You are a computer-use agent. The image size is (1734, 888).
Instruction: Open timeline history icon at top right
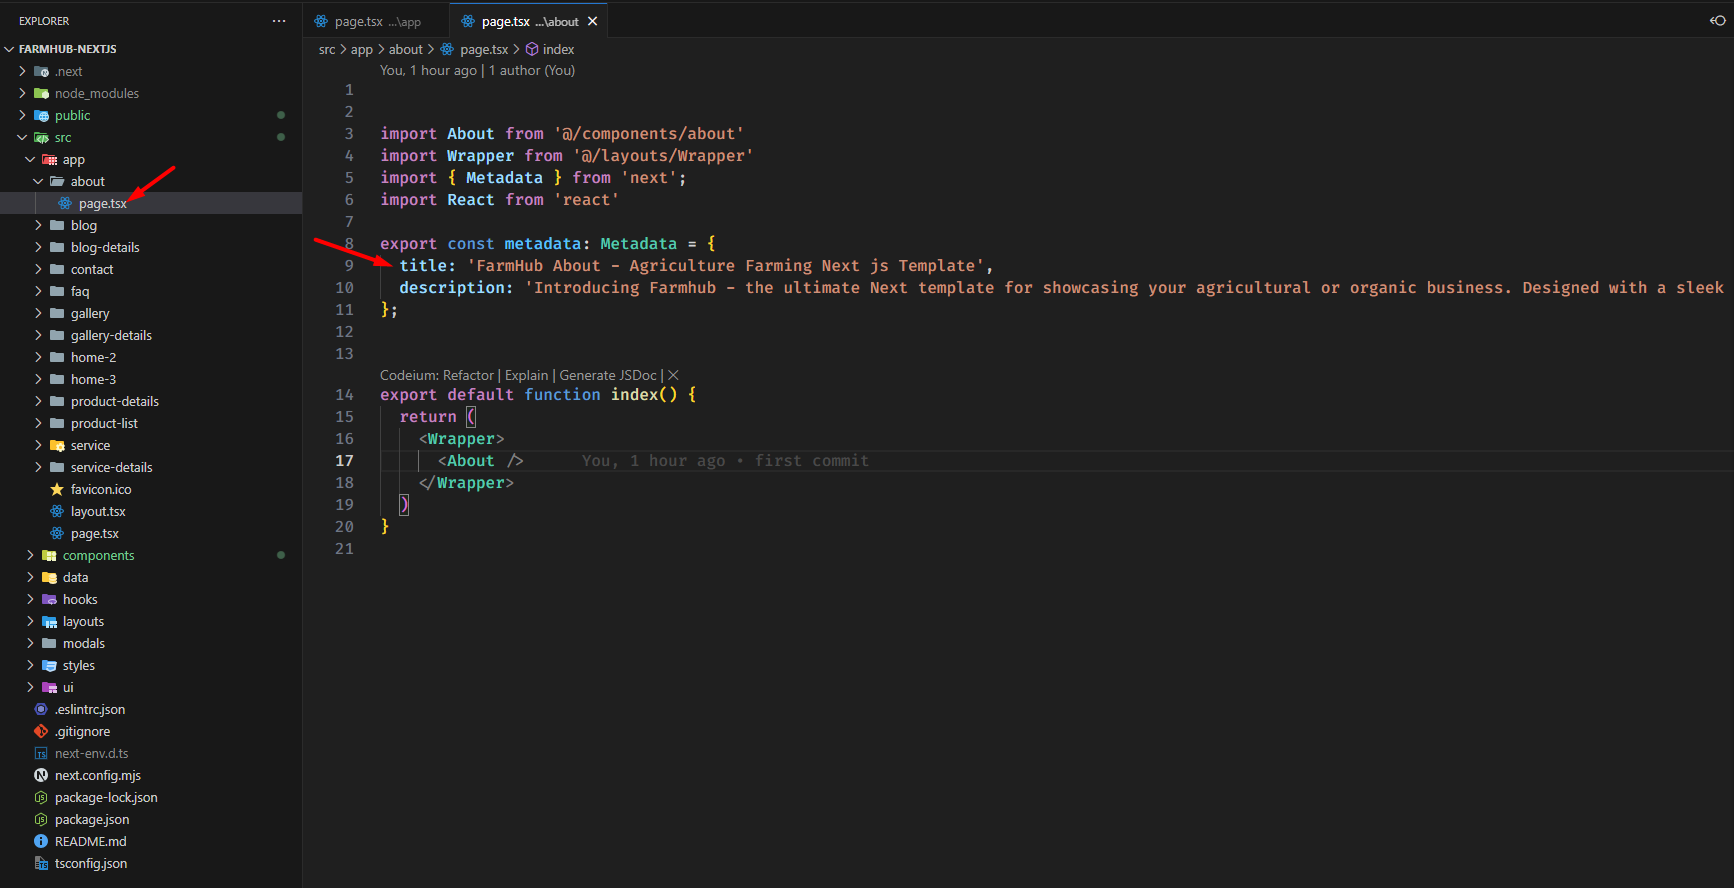(x=1717, y=21)
